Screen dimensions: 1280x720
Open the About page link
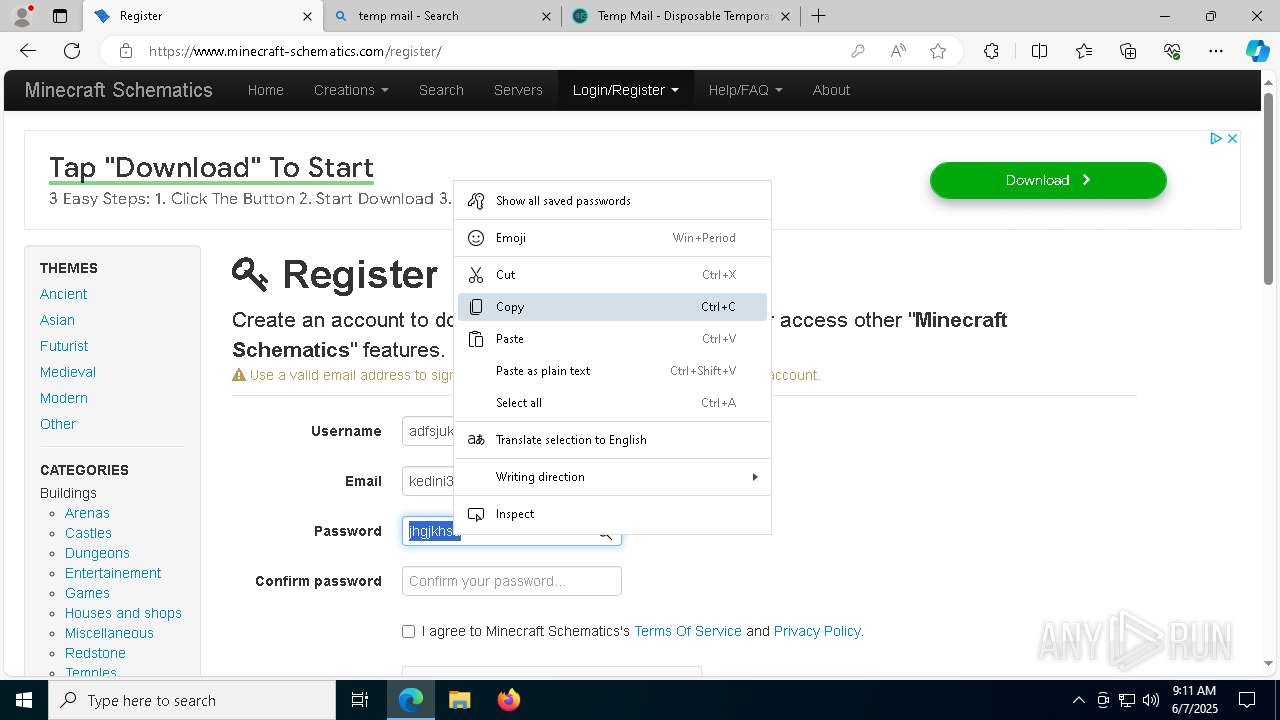pyautogui.click(x=831, y=90)
